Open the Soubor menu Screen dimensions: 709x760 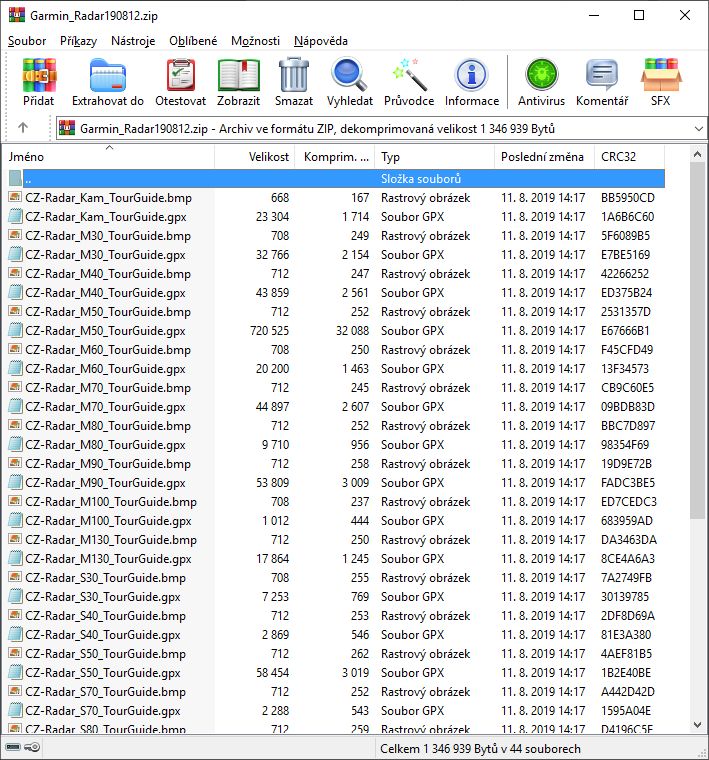[x=27, y=41]
